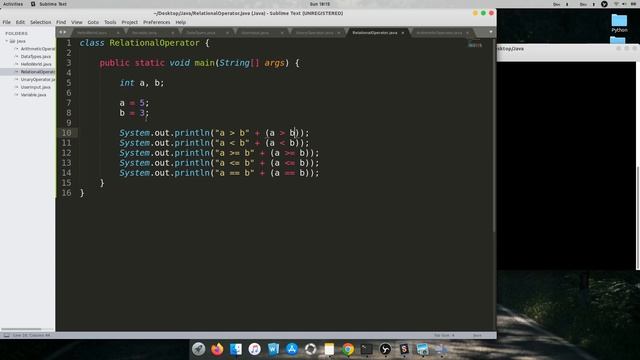Collapse the Java folder in sidebar
Screen dimensions: 640x360
[7, 41]
